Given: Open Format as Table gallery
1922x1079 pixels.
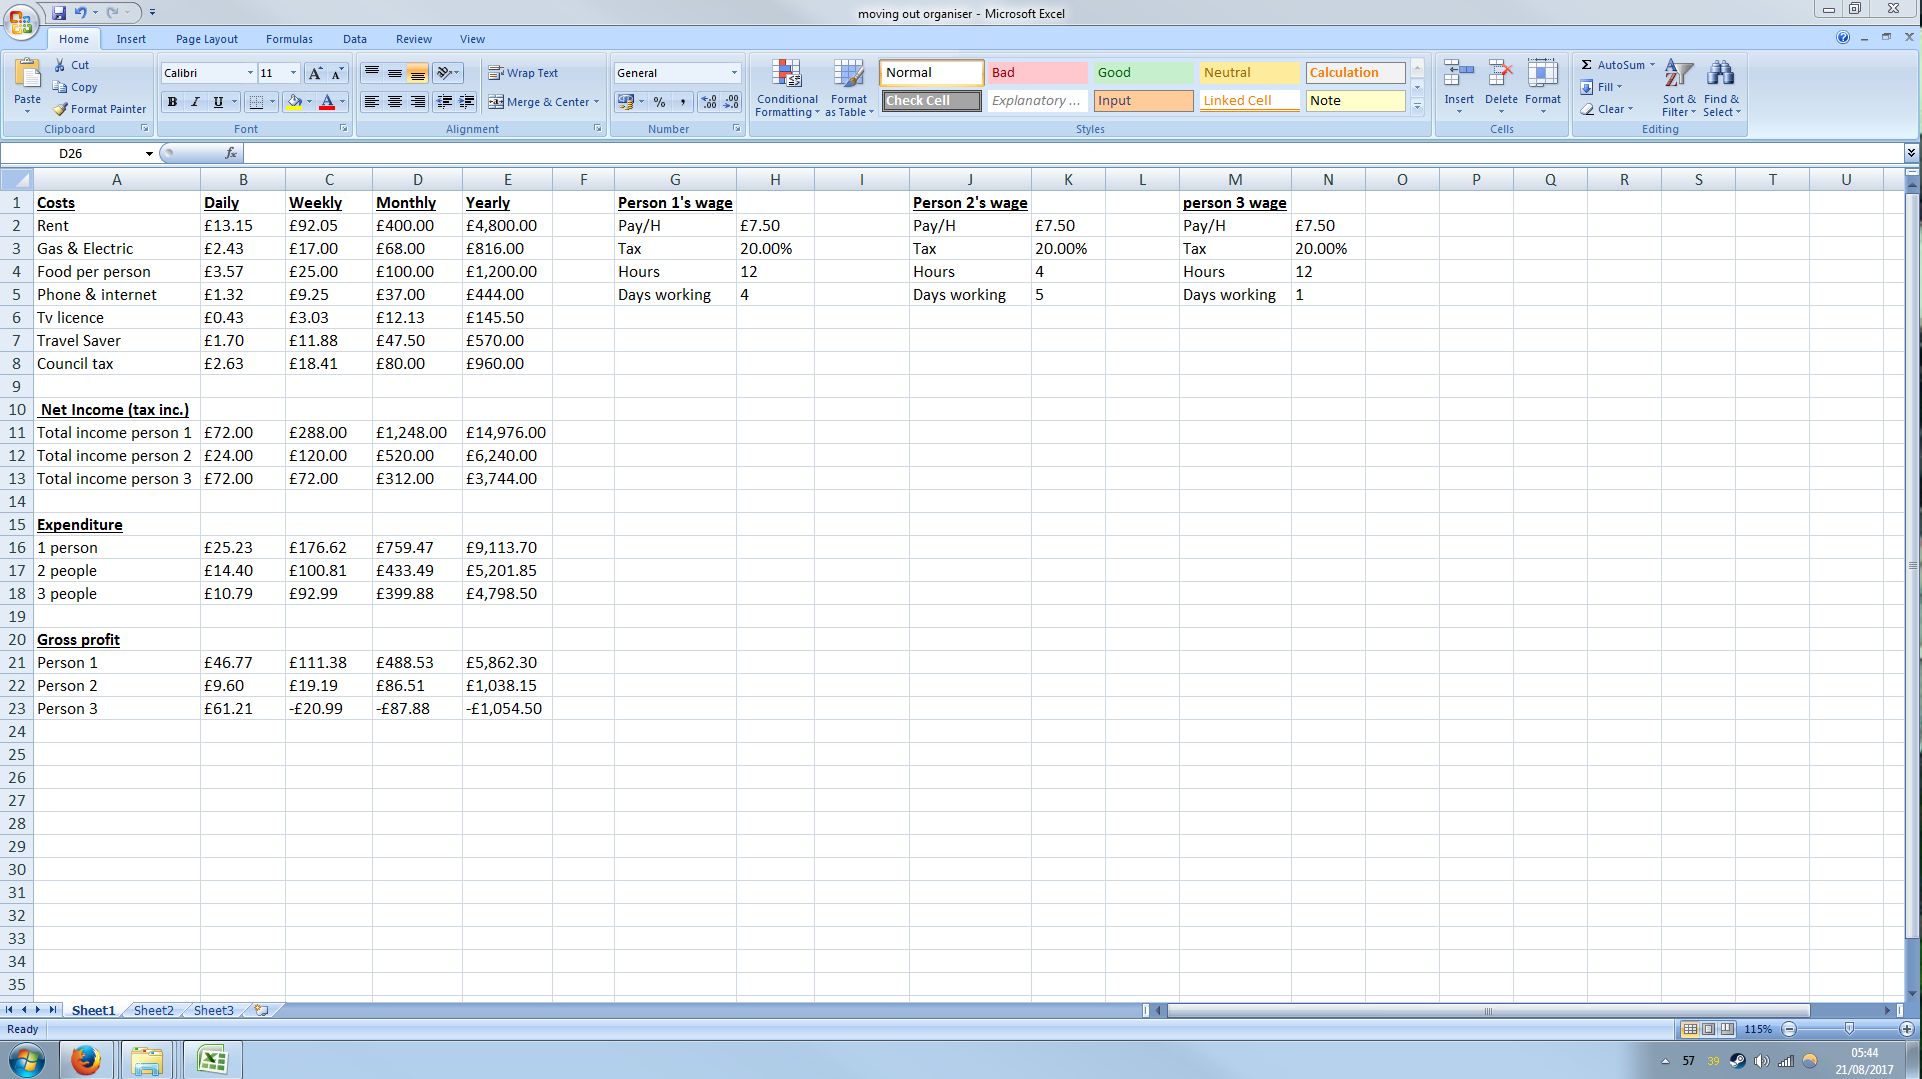Looking at the screenshot, I should point(849,88).
